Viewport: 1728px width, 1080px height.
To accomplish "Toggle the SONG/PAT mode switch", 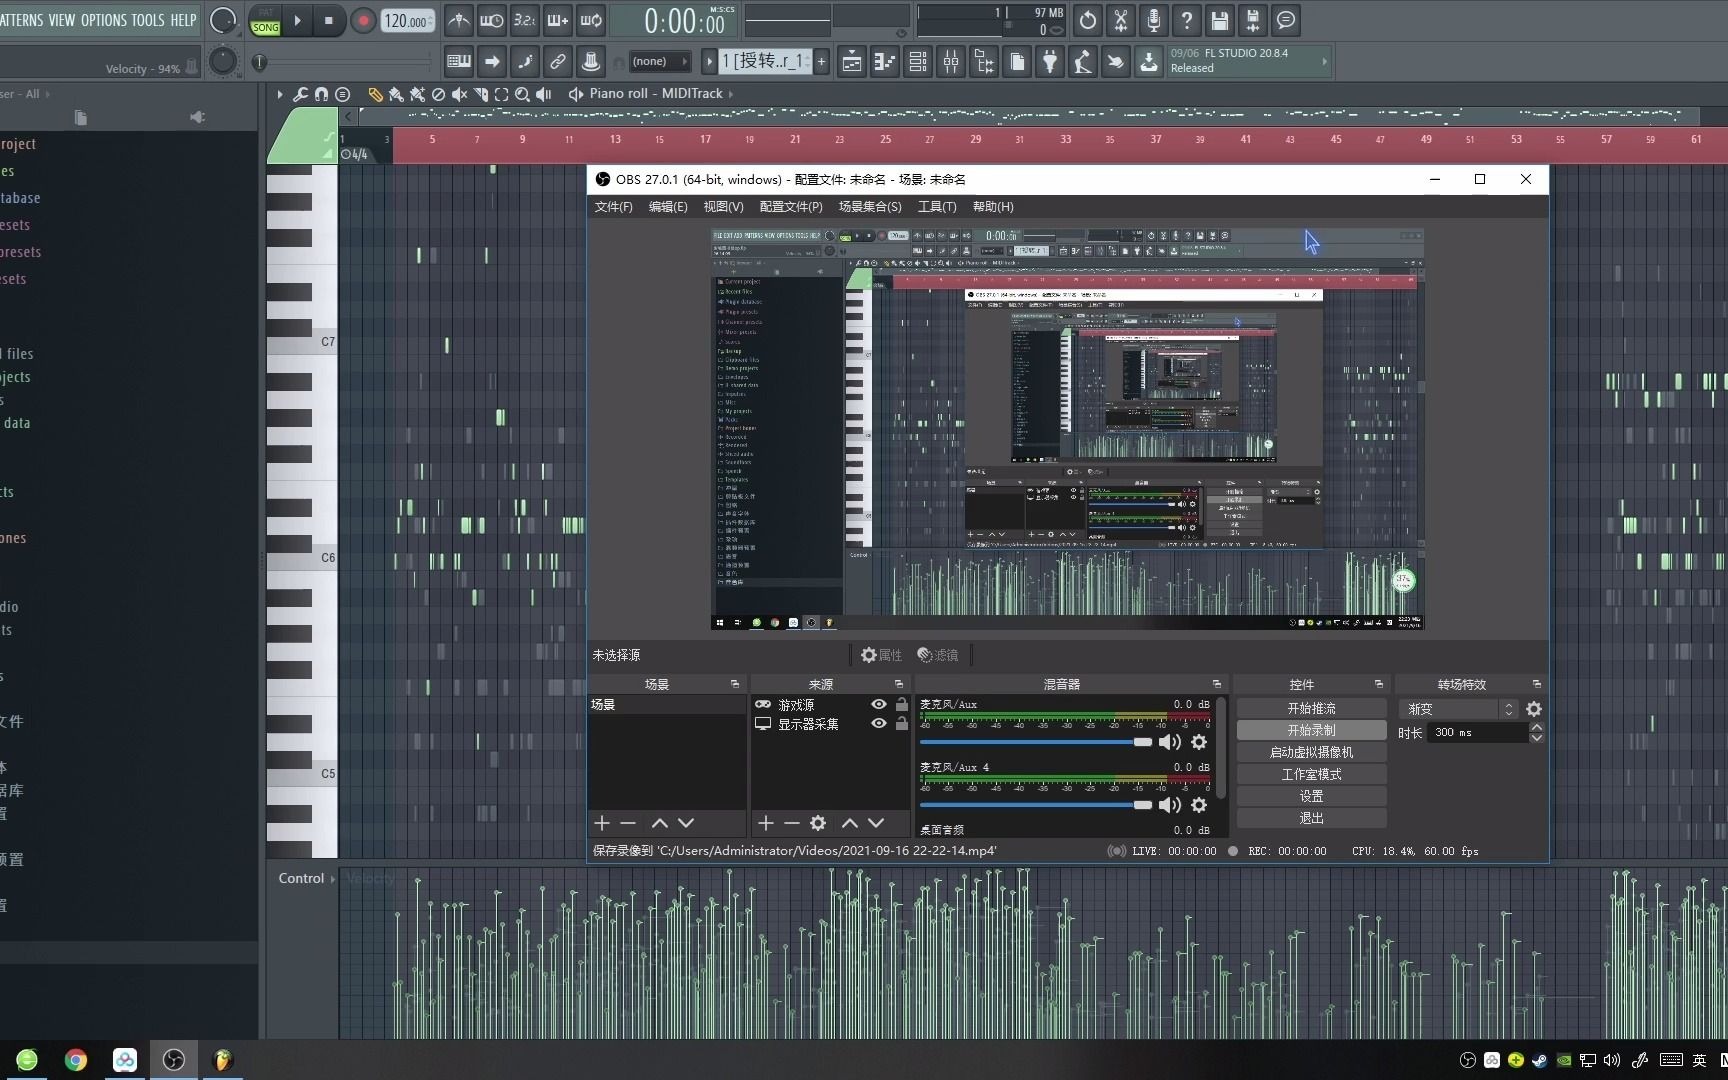I will tap(265, 21).
